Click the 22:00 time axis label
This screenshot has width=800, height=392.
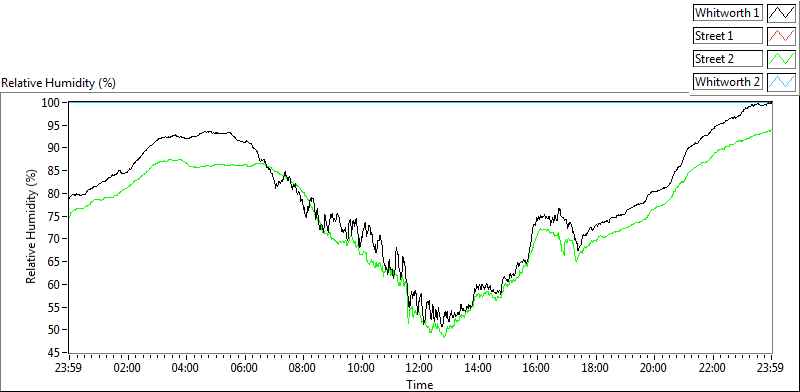pos(713,368)
